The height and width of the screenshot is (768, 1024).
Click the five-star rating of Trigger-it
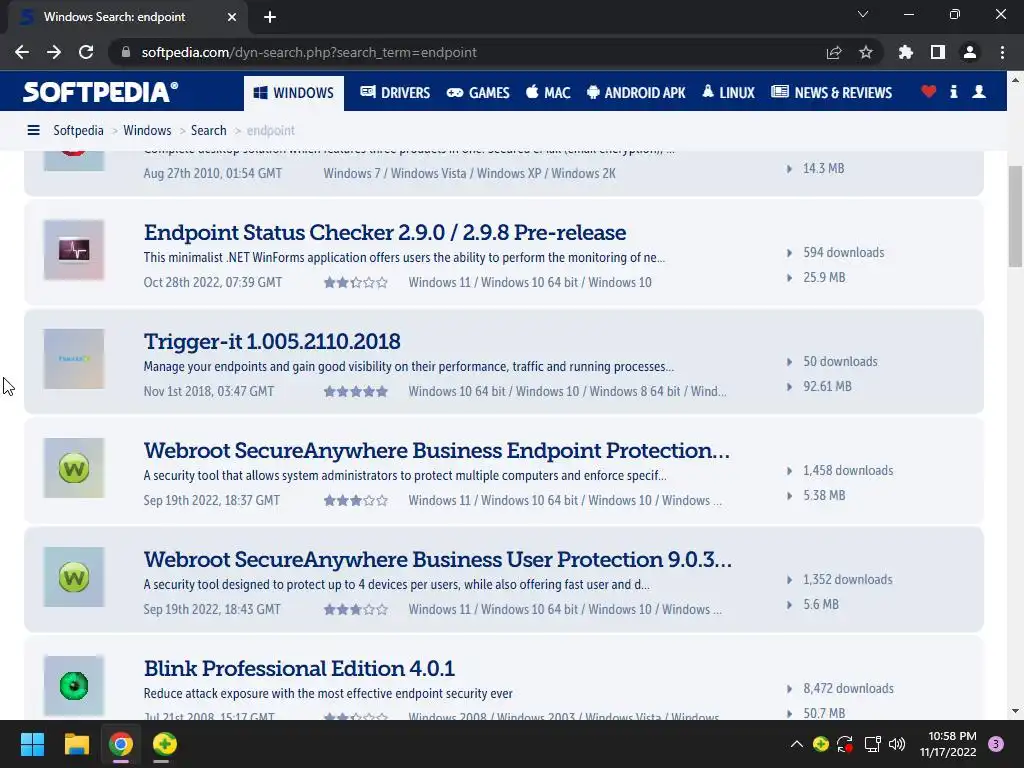click(x=356, y=392)
